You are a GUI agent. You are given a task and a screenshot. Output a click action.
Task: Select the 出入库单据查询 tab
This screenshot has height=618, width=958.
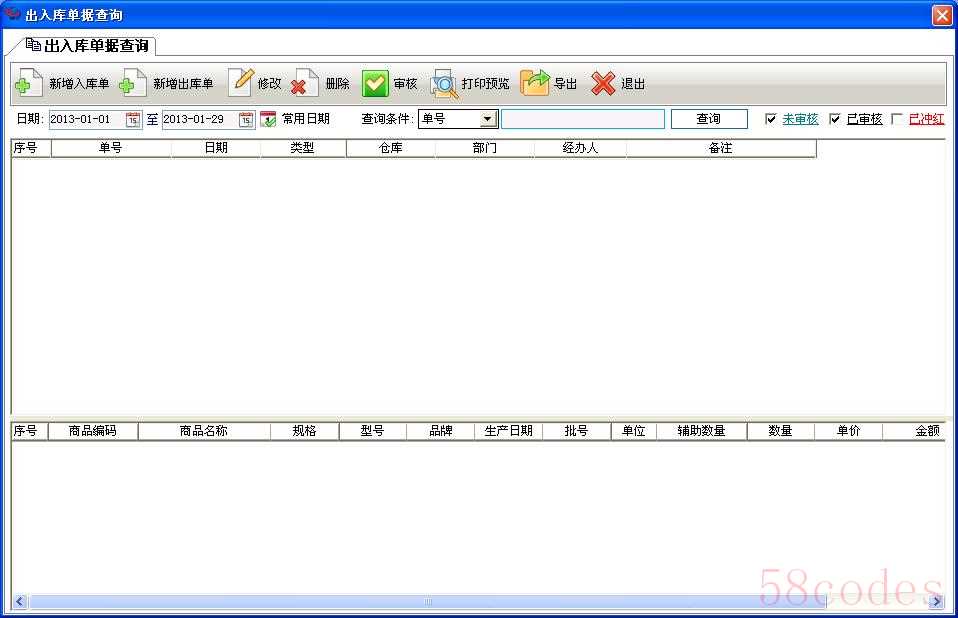(88, 46)
